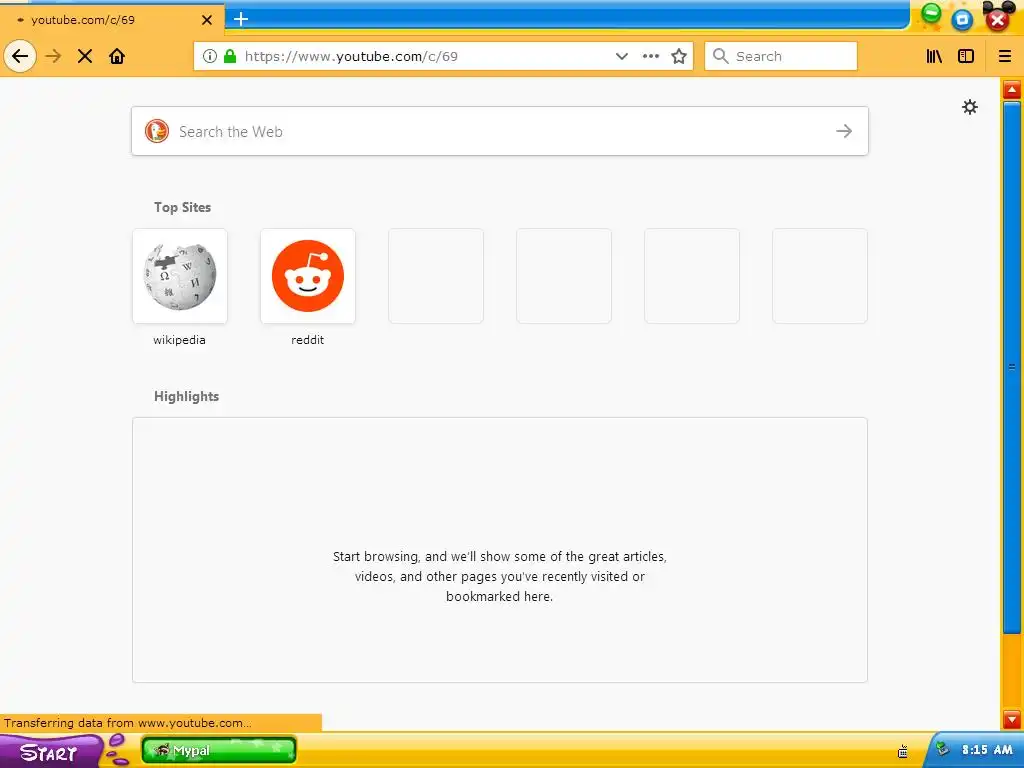Stop loading the page with X button
Image resolution: width=1024 pixels, height=768 pixels.
[85, 56]
